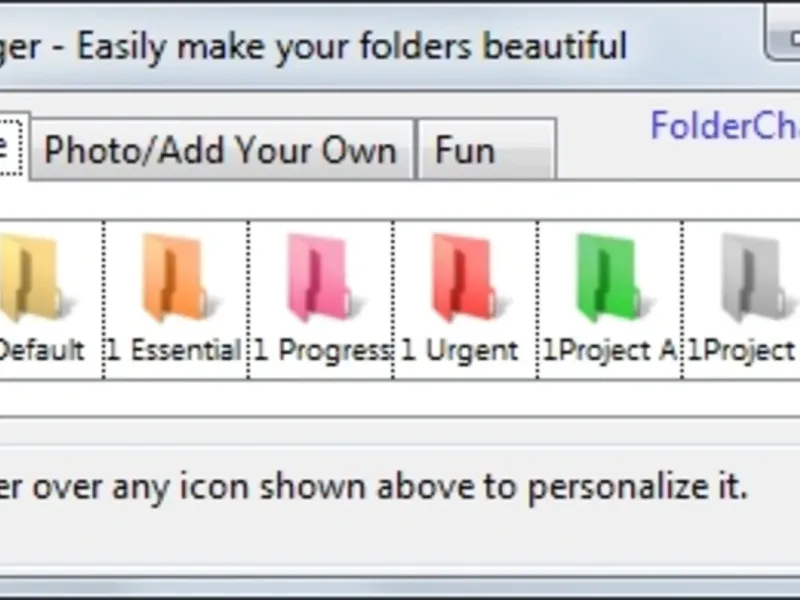The height and width of the screenshot is (600, 800).
Task: Click the "1 Essential" label text
Action: pos(175,351)
